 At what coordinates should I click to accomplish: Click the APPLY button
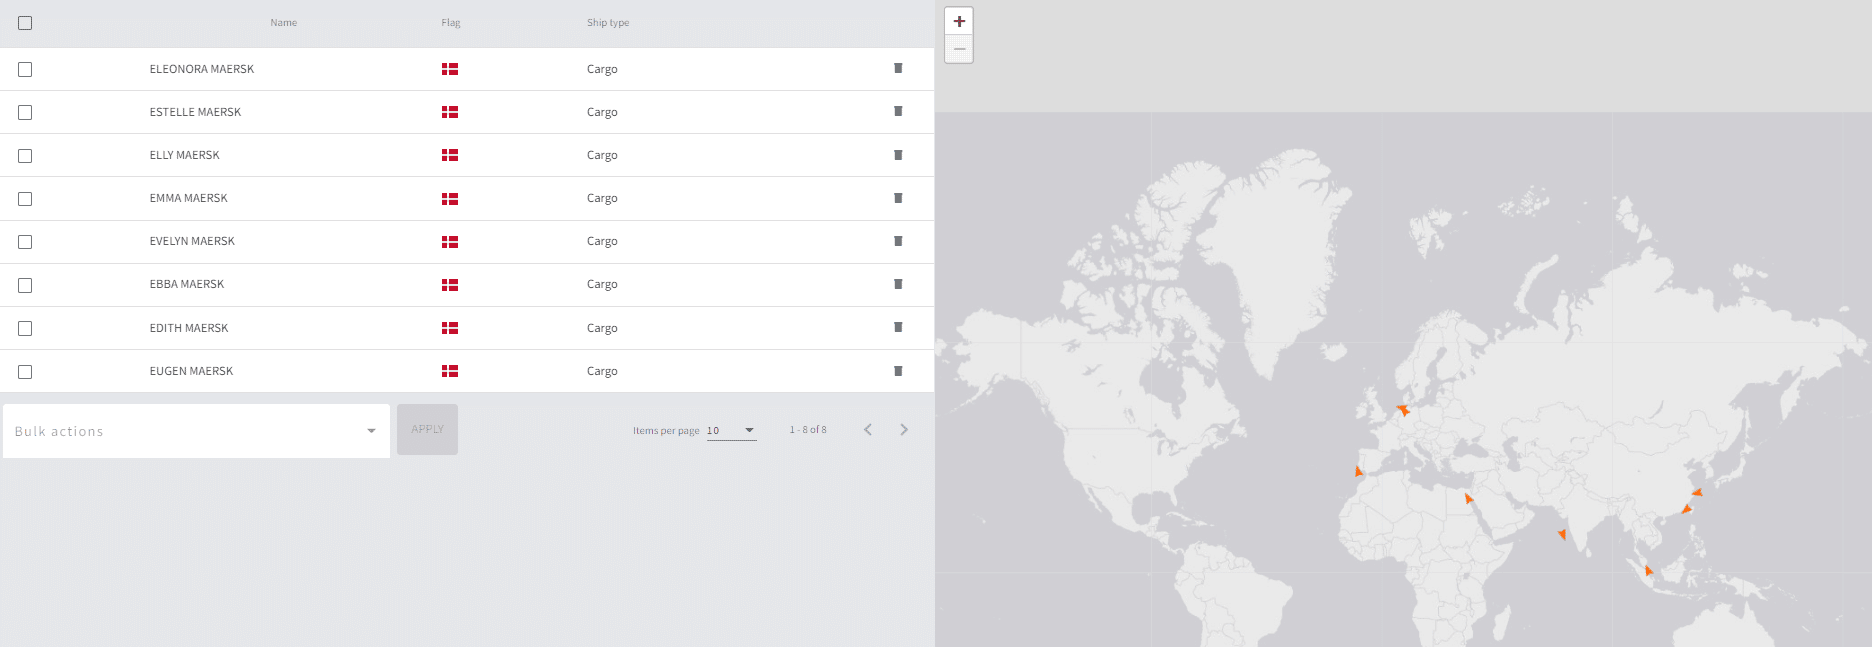coord(427,429)
